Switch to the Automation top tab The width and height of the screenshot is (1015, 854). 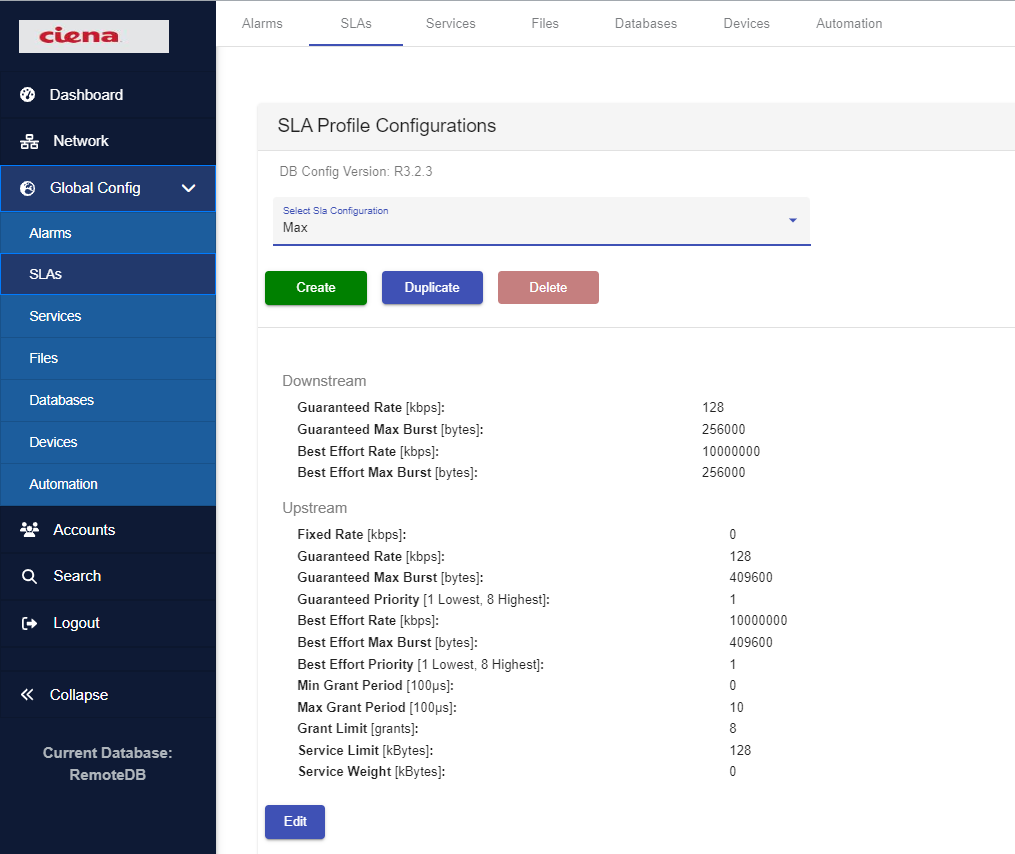tap(849, 23)
